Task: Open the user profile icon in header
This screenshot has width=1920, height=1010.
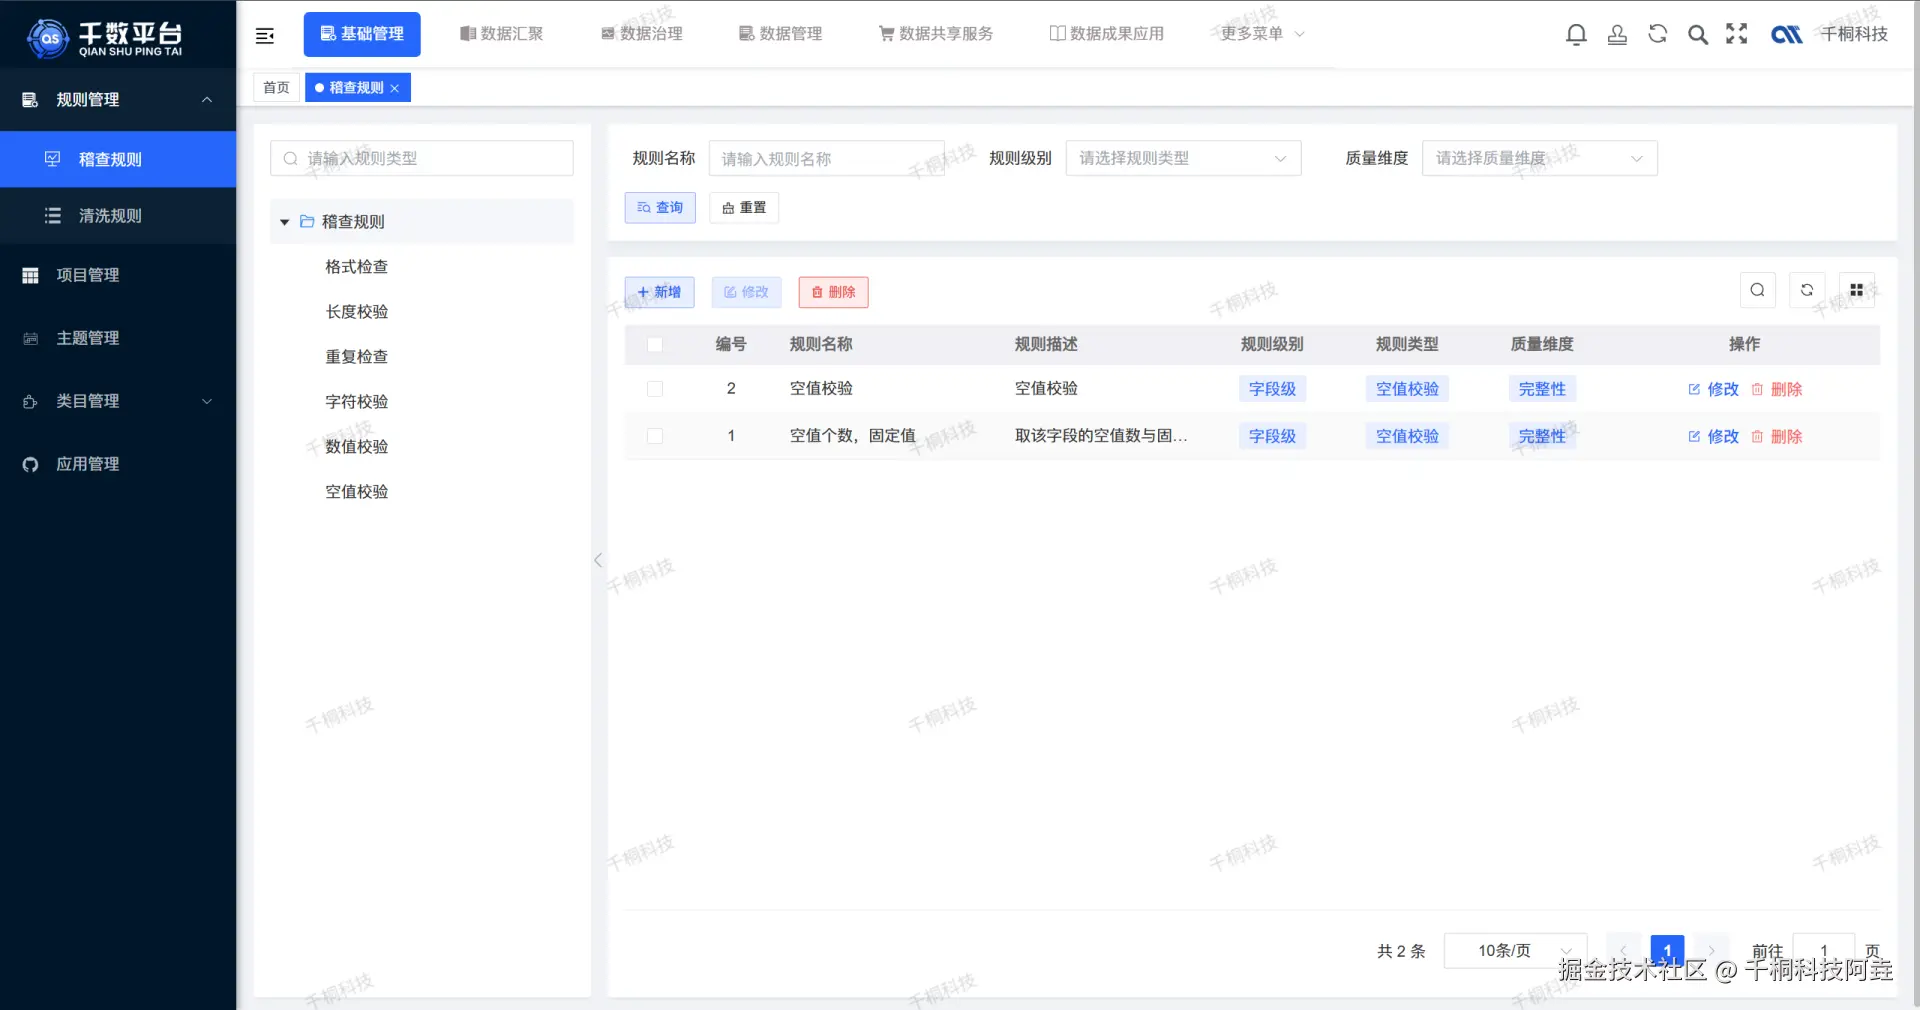Action: click(x=1617, y=35)
